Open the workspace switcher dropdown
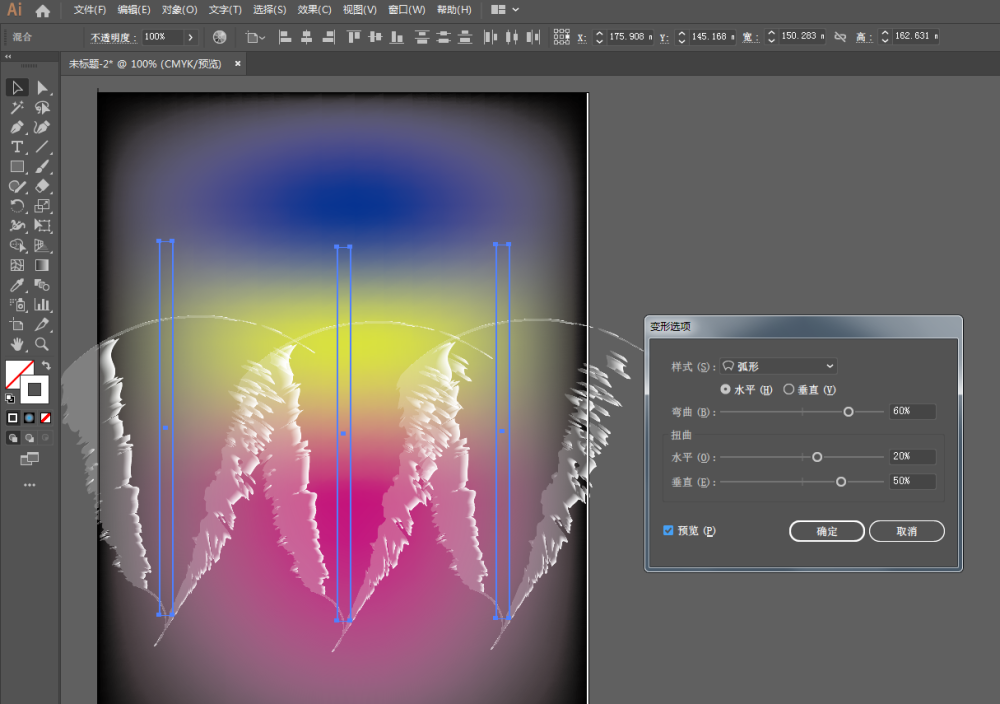This screenshot has height=704, width=1000. point(505,10)
